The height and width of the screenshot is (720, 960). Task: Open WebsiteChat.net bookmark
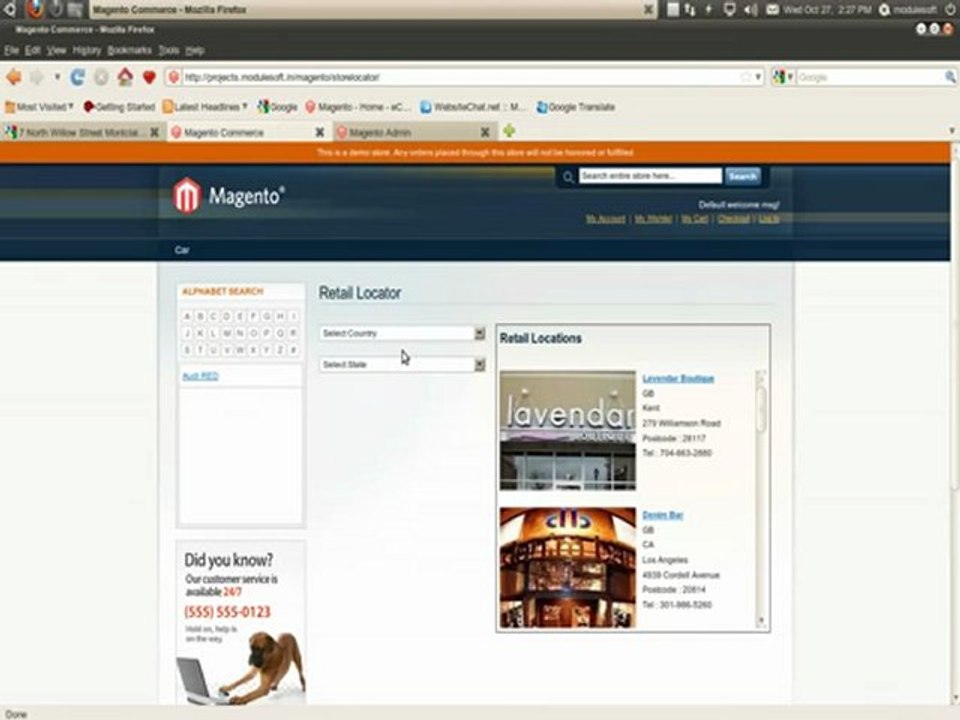tap(473, 107)
